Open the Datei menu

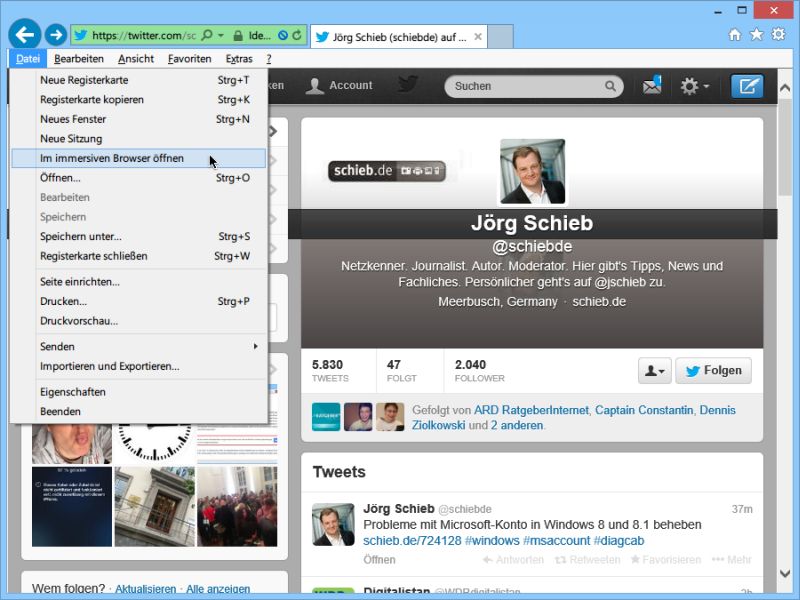tap(28, 59)
